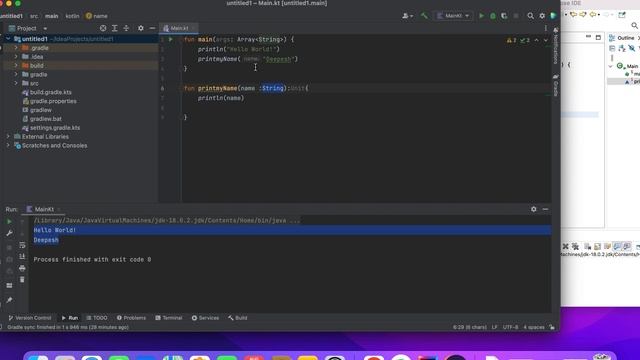Image resolution: width=640 pixels, height=360 pixels.
Task: Expand the gradle folder
Action: coord(16,74)
